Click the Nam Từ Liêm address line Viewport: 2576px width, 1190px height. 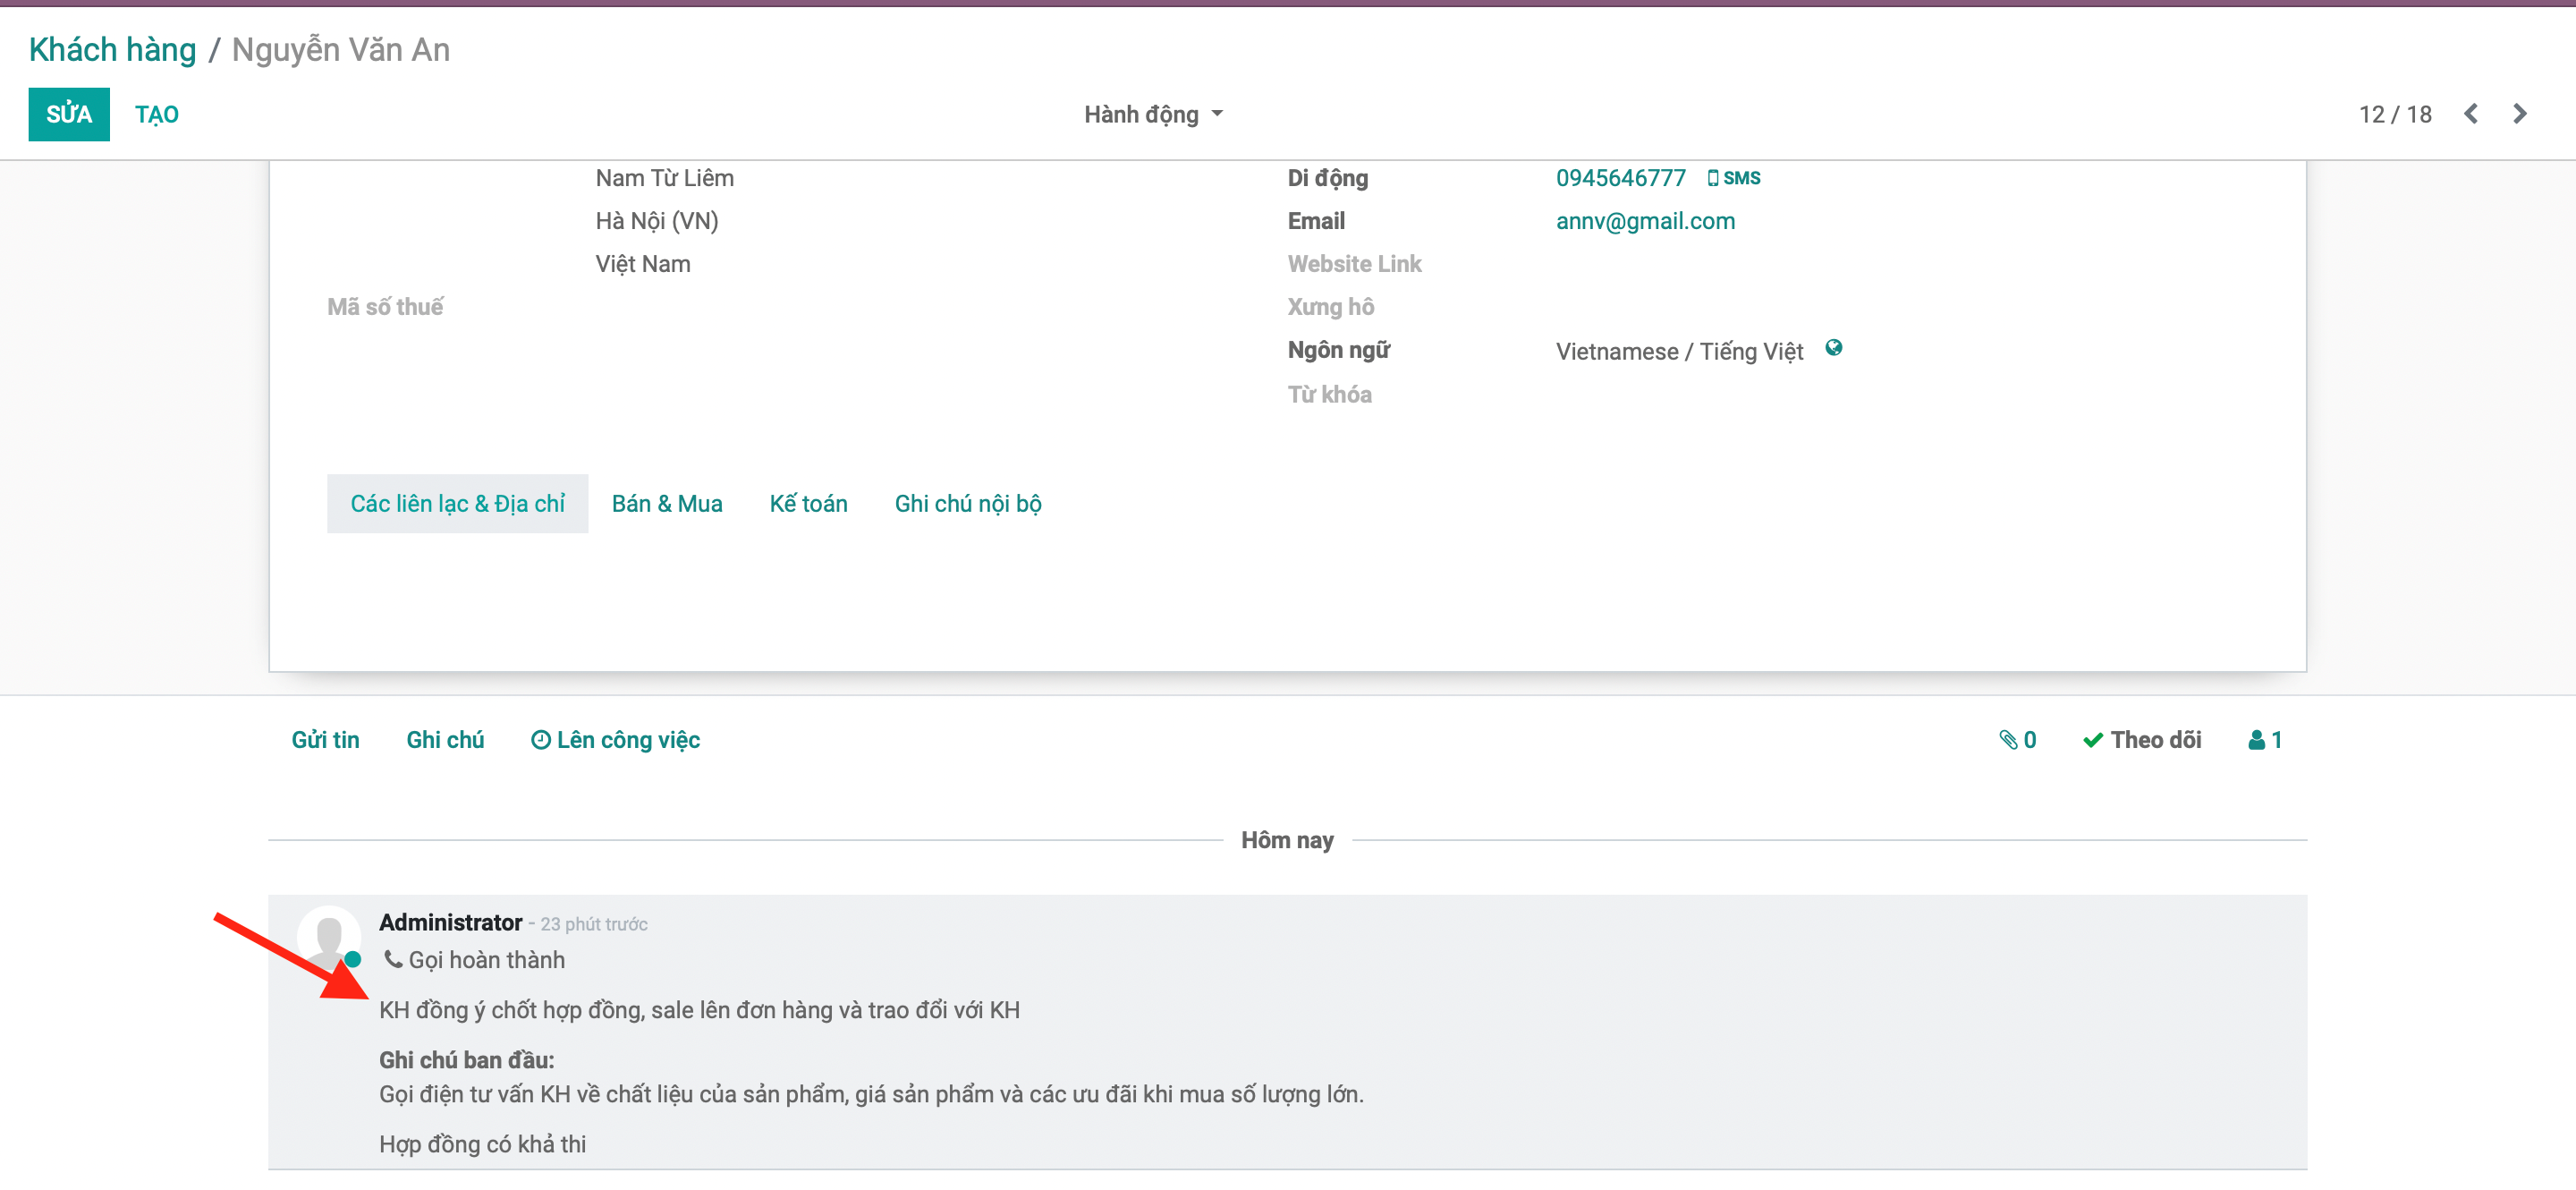pyautogui.click(x=664, y=178)
